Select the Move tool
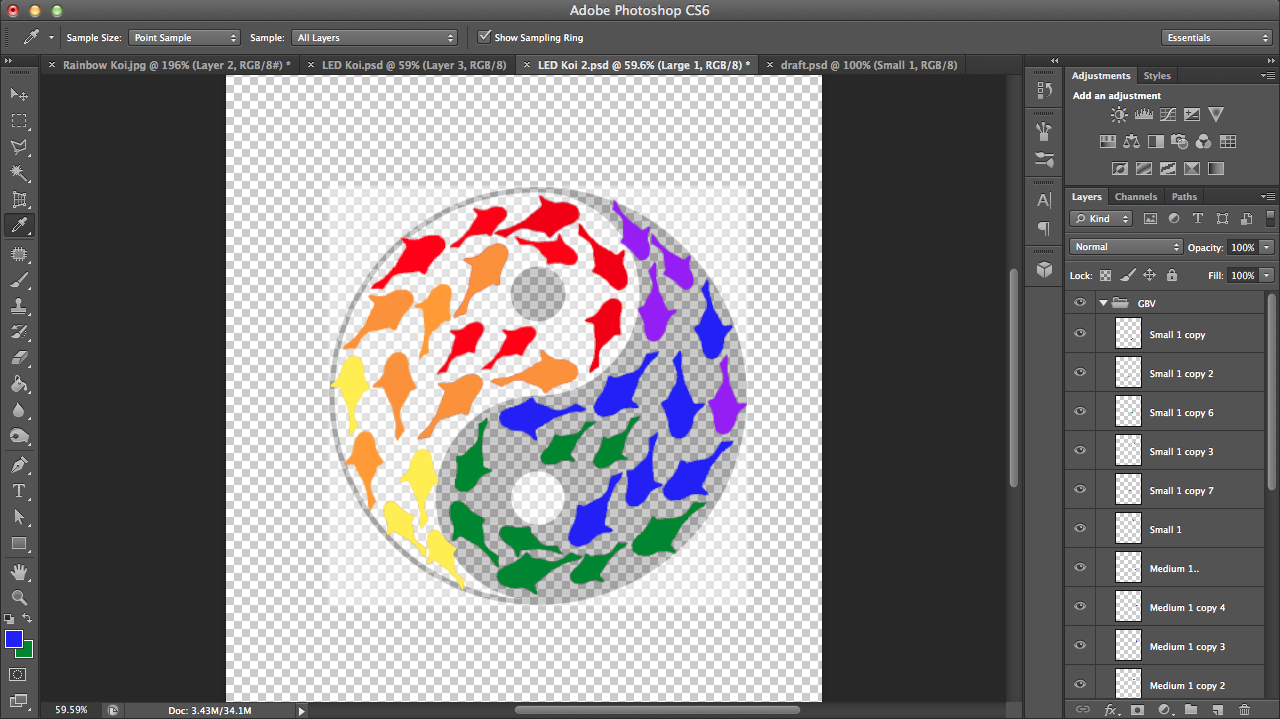The image size is (1280, 719). coord(18,94)
